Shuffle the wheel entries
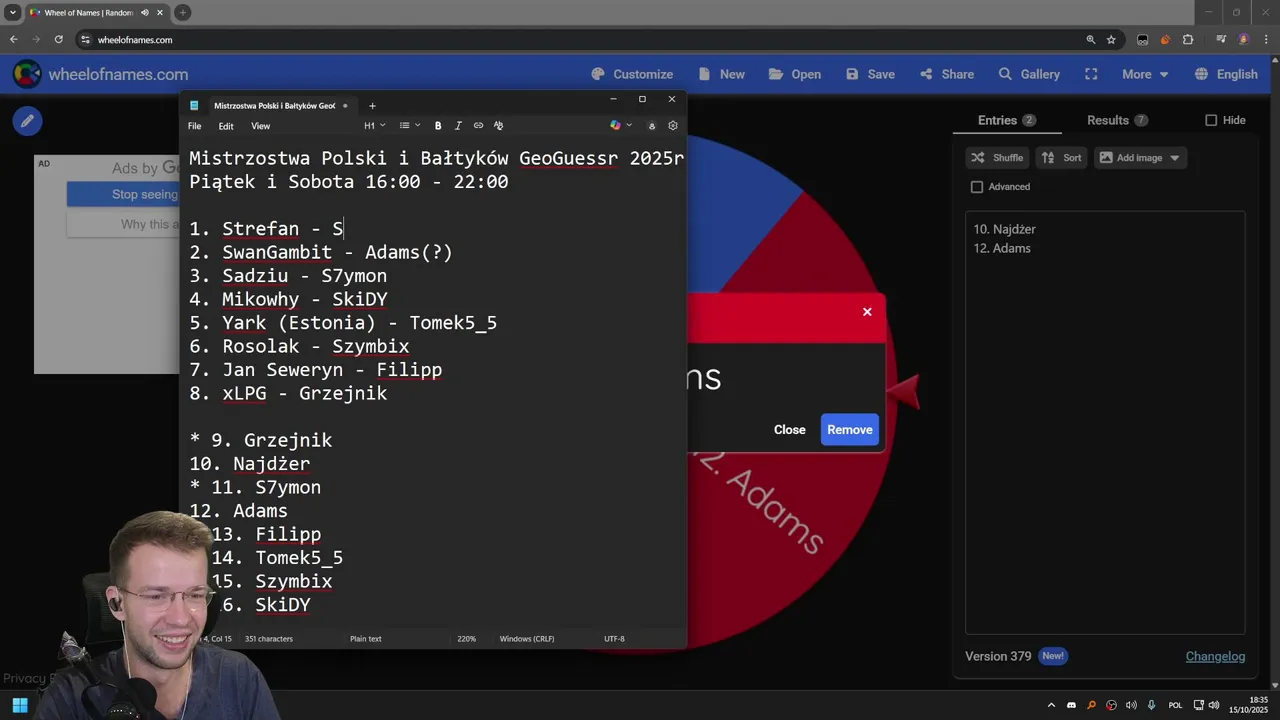The width and height of the screenshot is (1280, 720). tap(997, 158)
